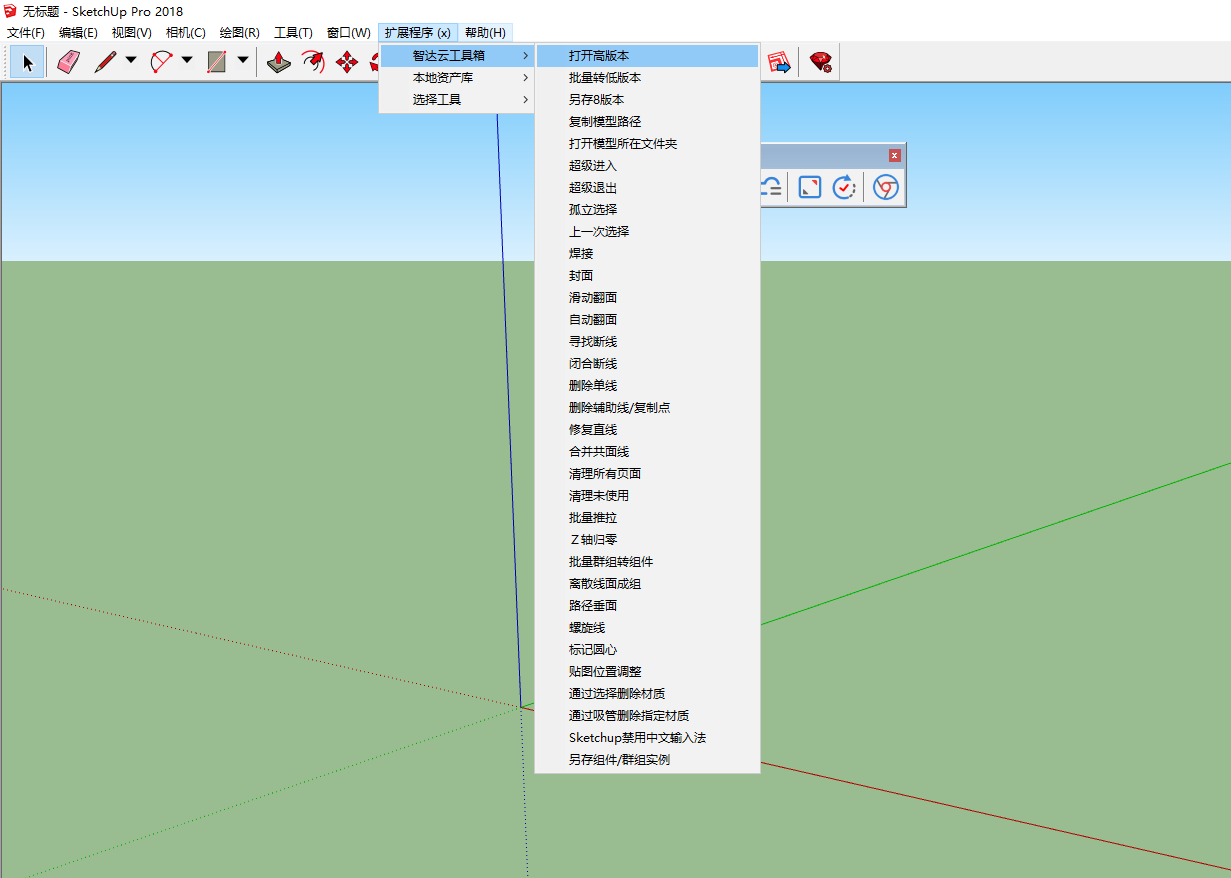This screenshot has height=878, width=1231.
Task: Open dropdown arrow beside the Arc tool
Action: [x=187, y=61]
